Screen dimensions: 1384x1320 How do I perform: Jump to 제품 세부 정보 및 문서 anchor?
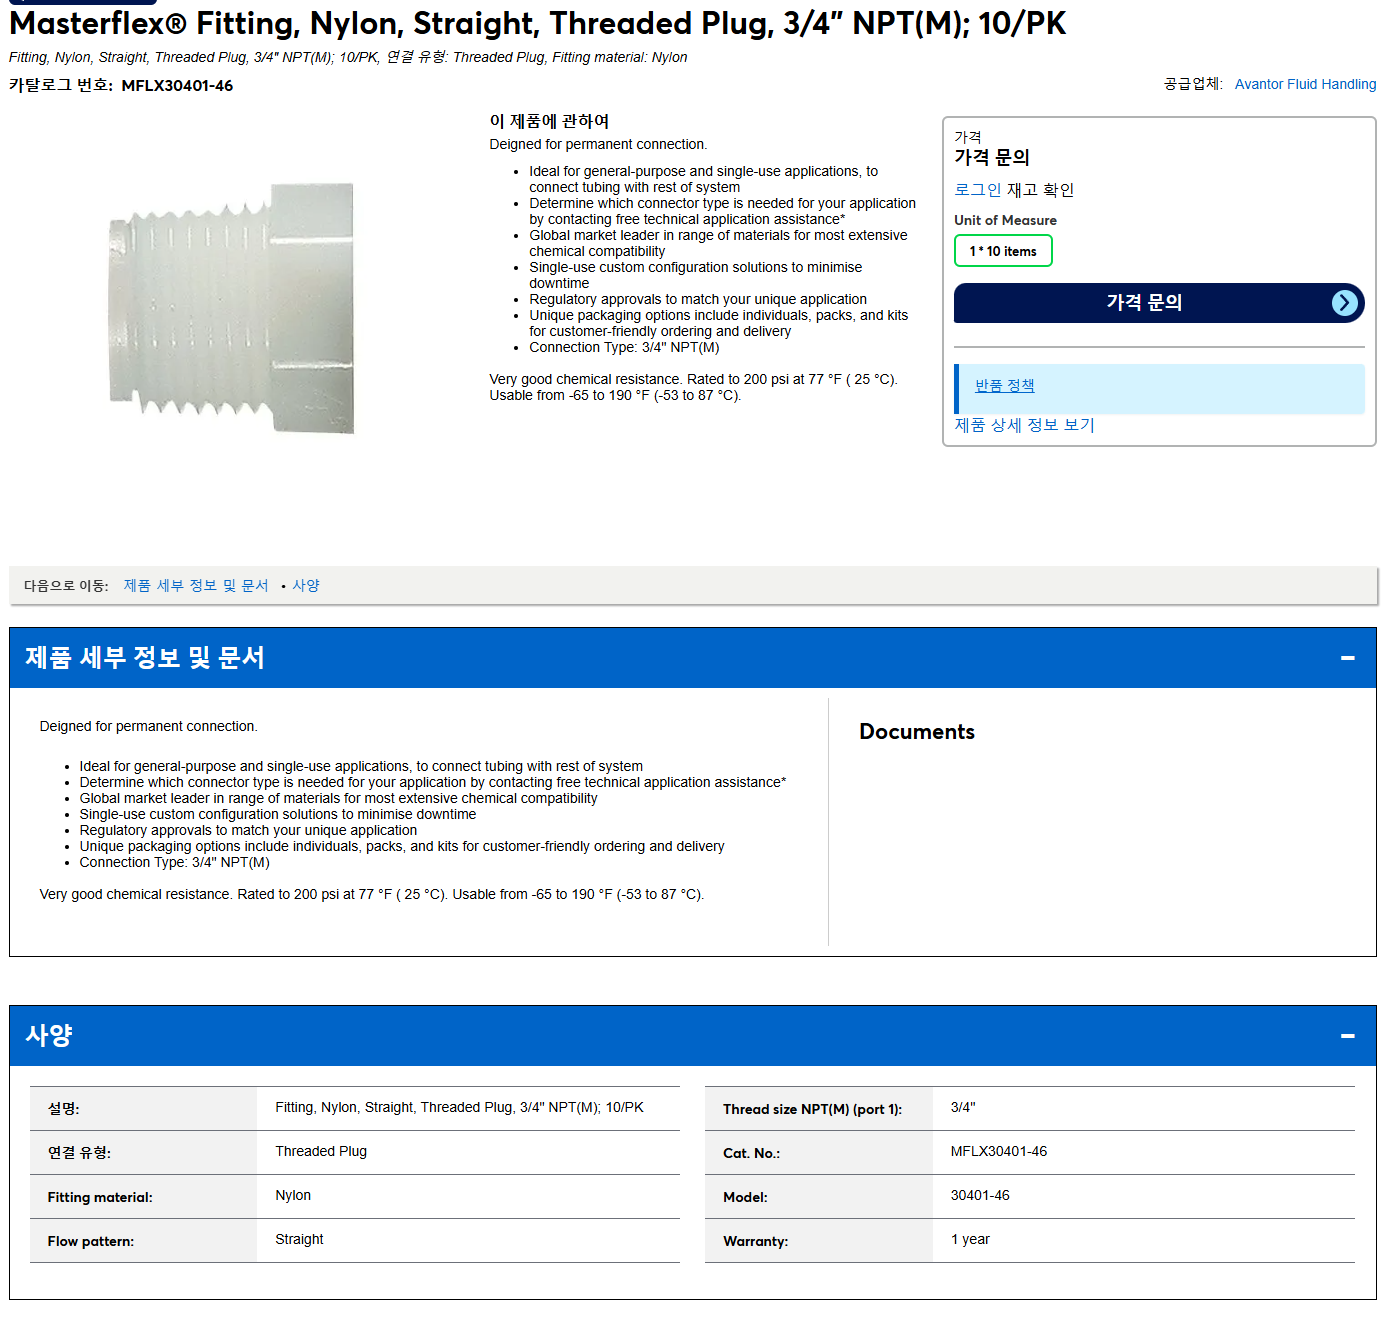(196, 586)
